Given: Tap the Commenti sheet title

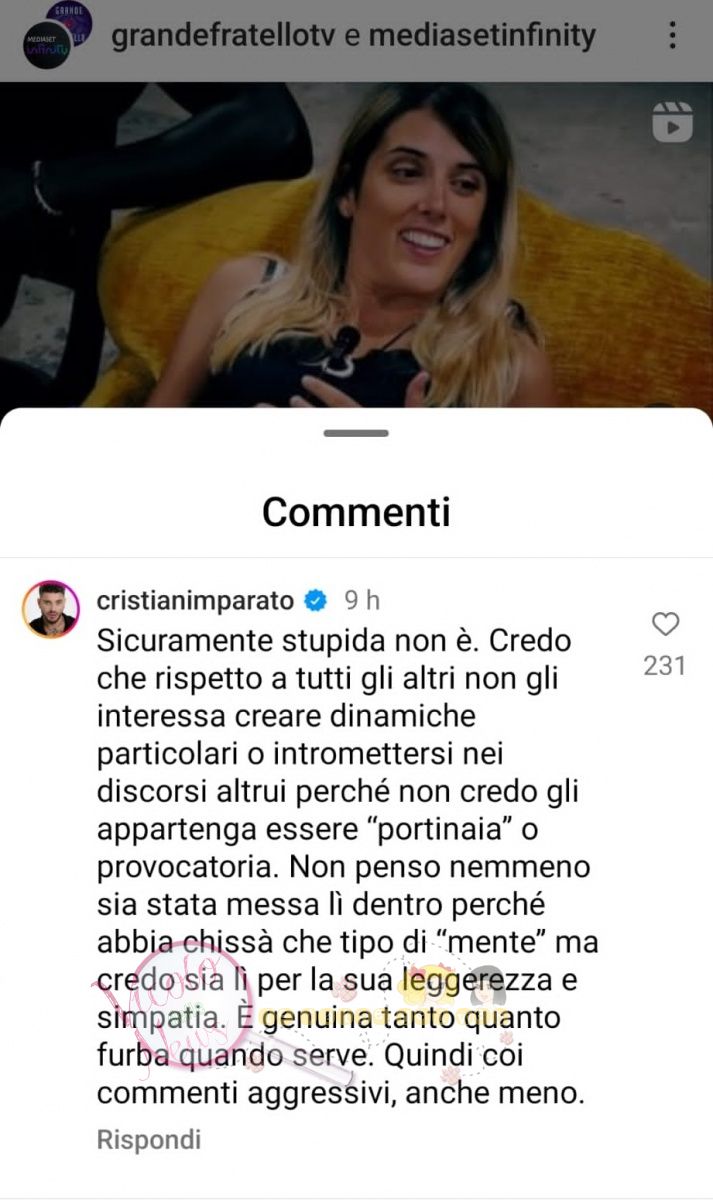Looking at the screenshot, I should tap(356, 512).
